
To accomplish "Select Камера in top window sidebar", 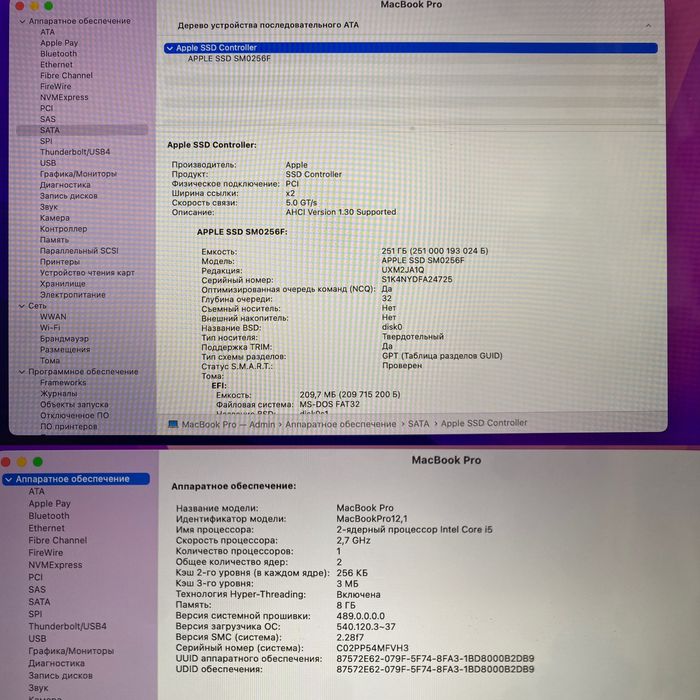I will coord(55,218).
